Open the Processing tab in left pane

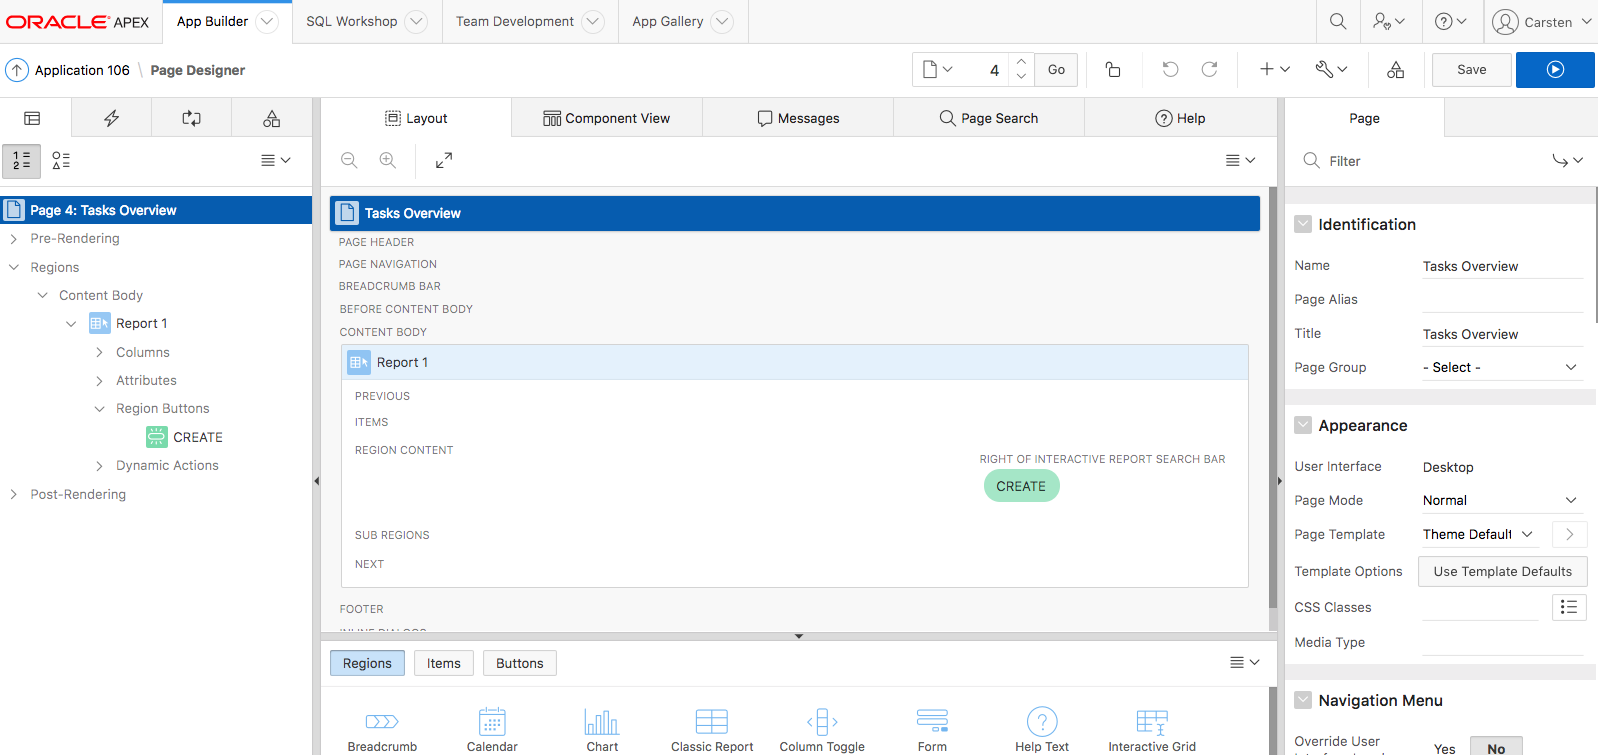192,118
